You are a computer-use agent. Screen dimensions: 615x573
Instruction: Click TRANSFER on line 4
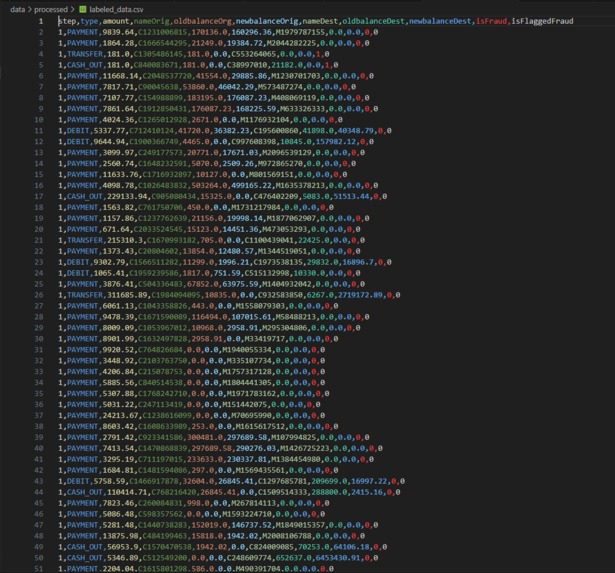85,54
